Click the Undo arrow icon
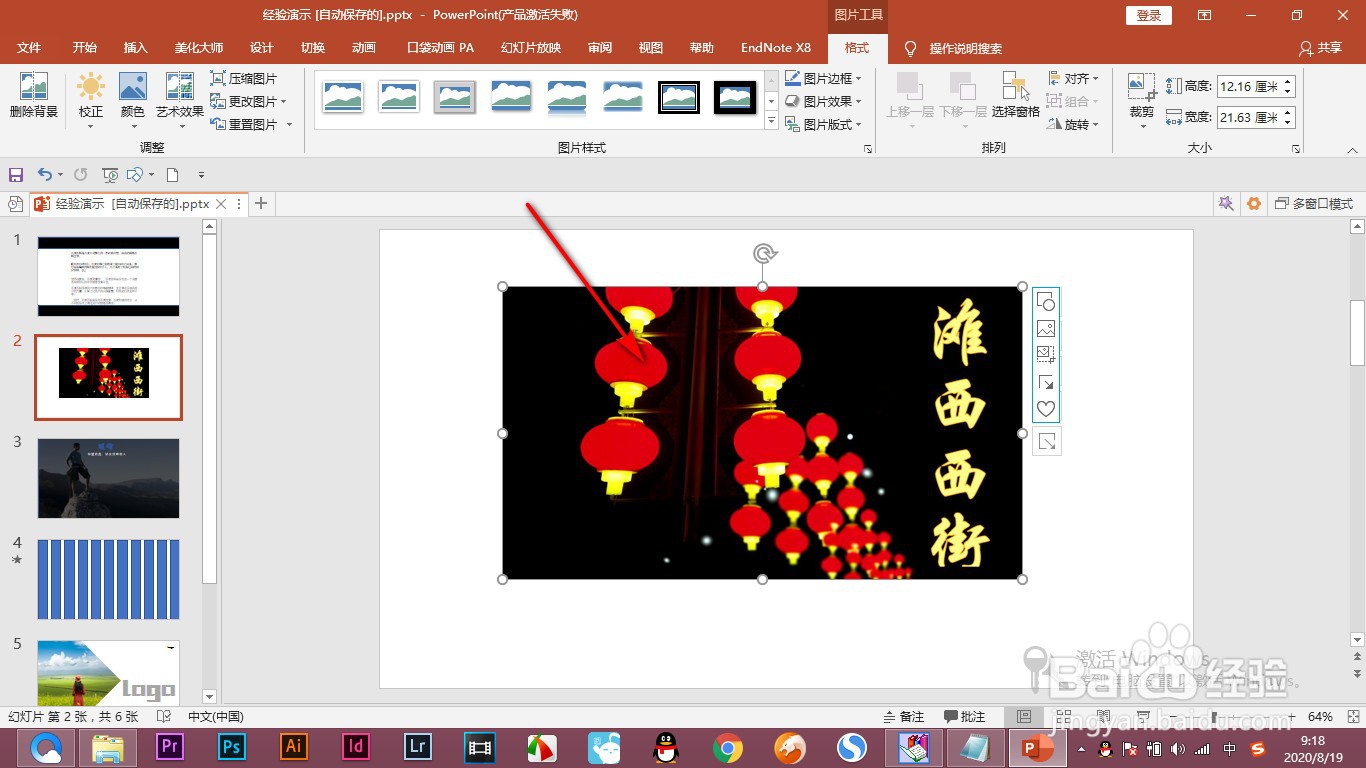The image size is (1366, 768). pyautogui.click(x=44, y=175)
